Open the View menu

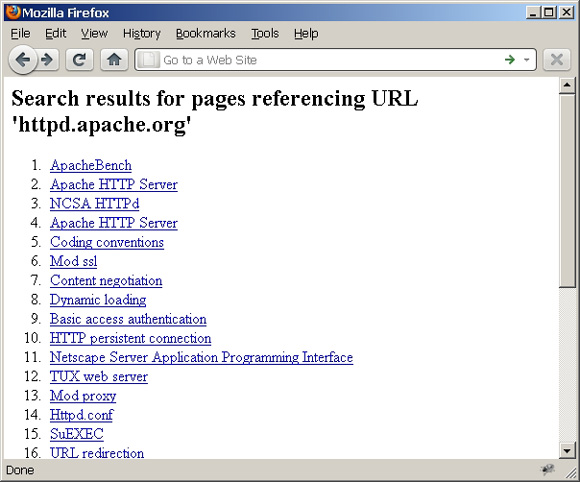coord(94,34)
